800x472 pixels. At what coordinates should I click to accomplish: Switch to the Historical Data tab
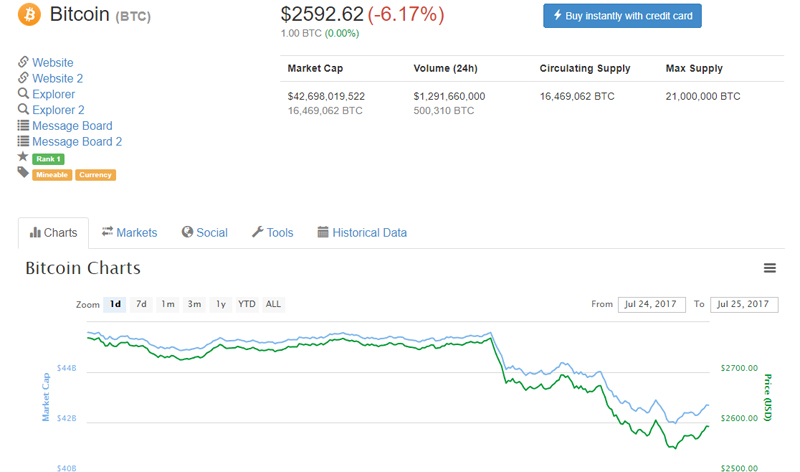click(362, 233)
